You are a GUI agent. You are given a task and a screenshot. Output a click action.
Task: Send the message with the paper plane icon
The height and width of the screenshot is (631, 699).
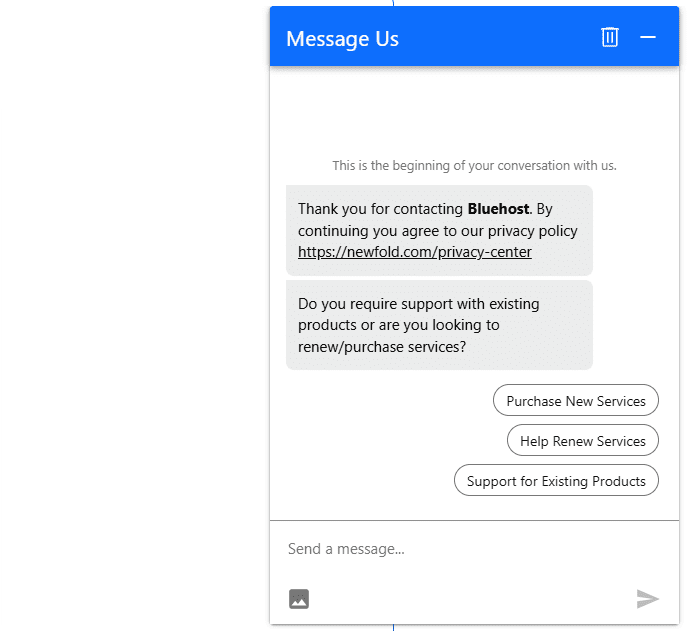pyautogui.click(x=647, y=598)
